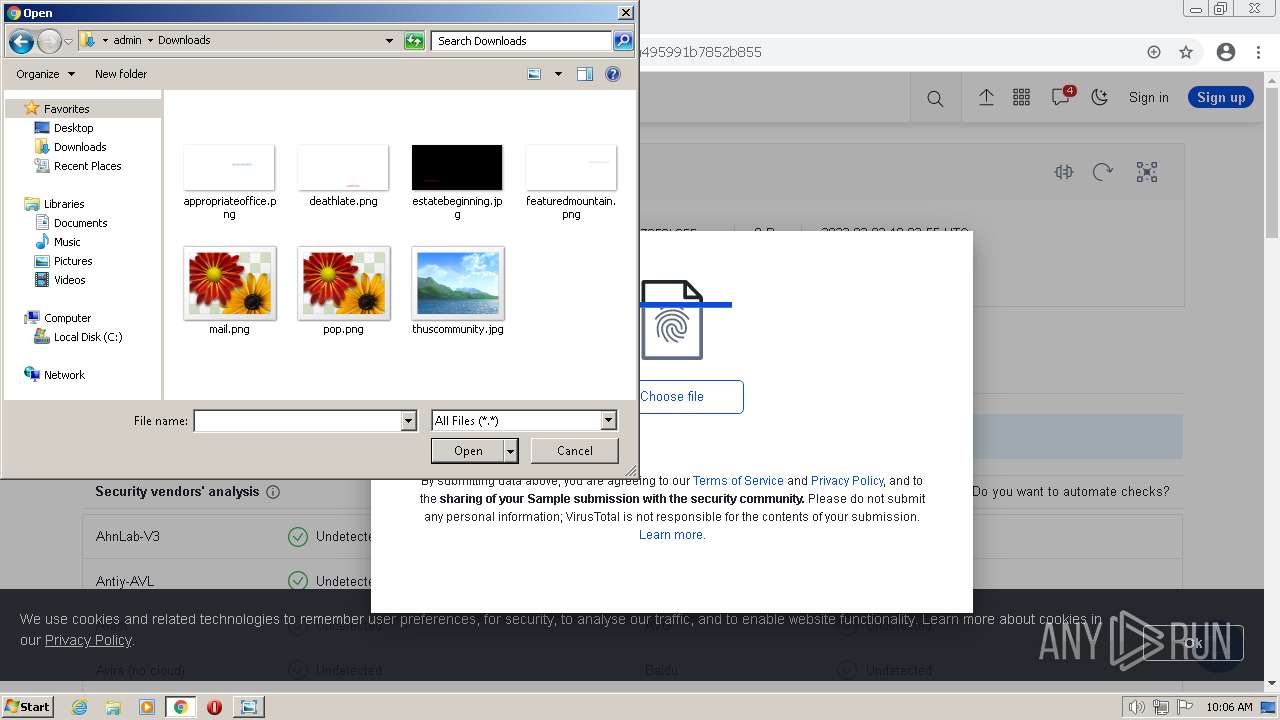Screen dimensions: 1280x720
Task: Open Internet Explorer from taskbar
Action: click(80, 707)
